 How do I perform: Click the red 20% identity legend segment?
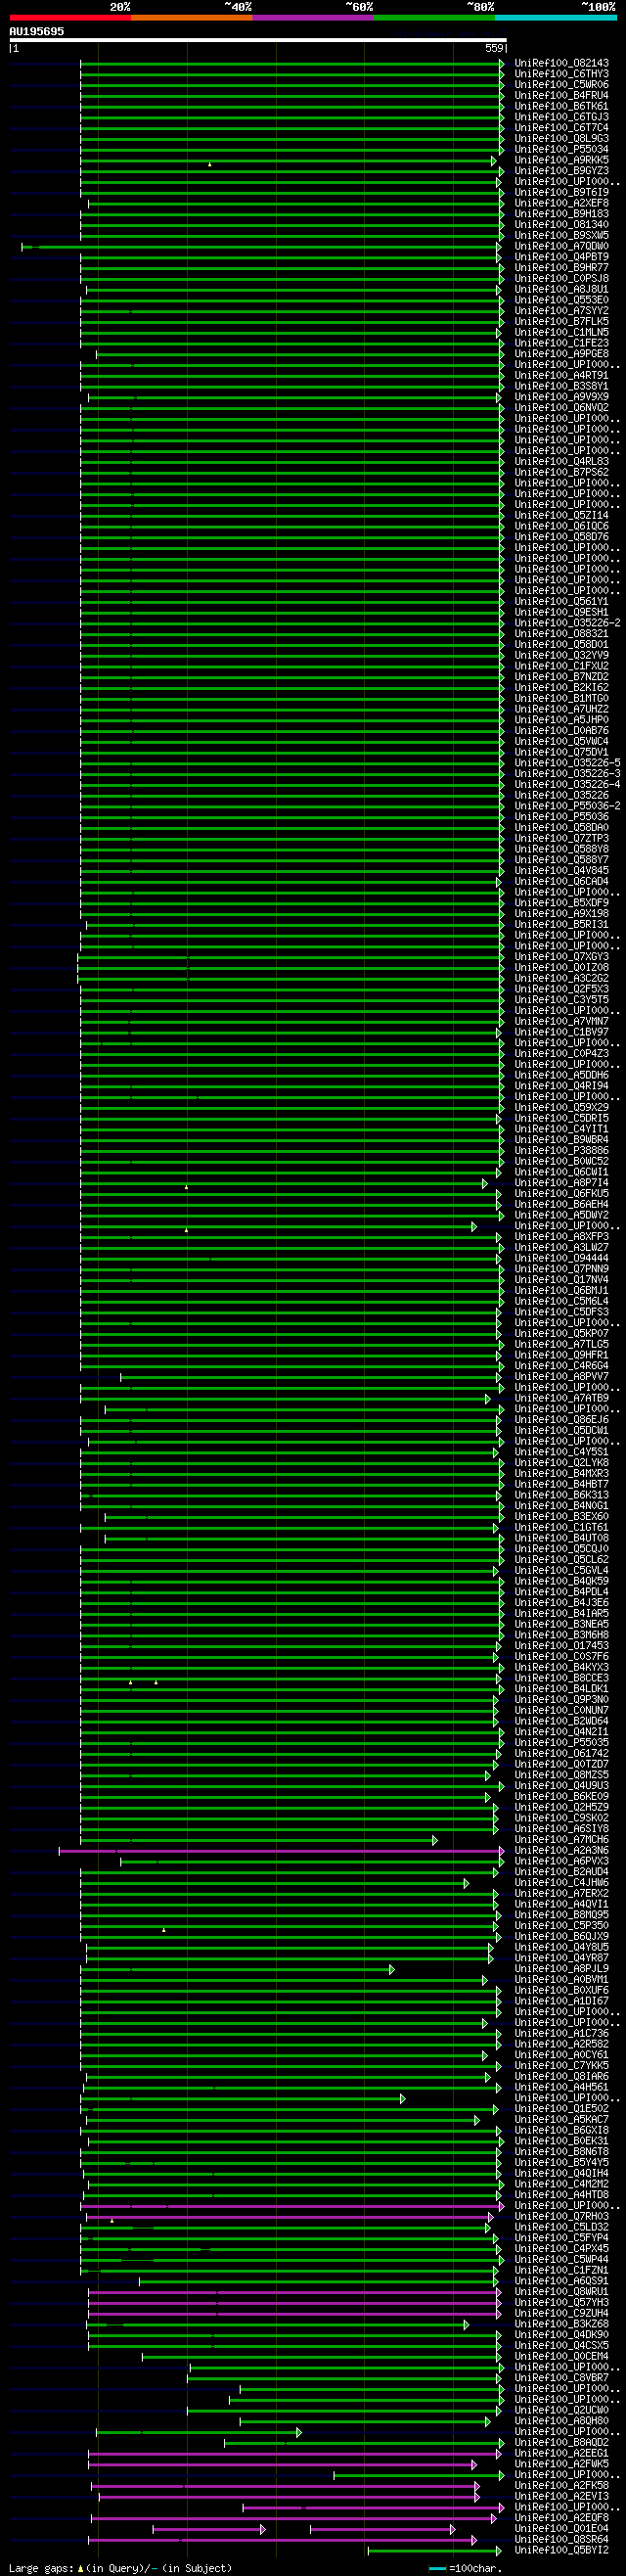click(70, 17)
